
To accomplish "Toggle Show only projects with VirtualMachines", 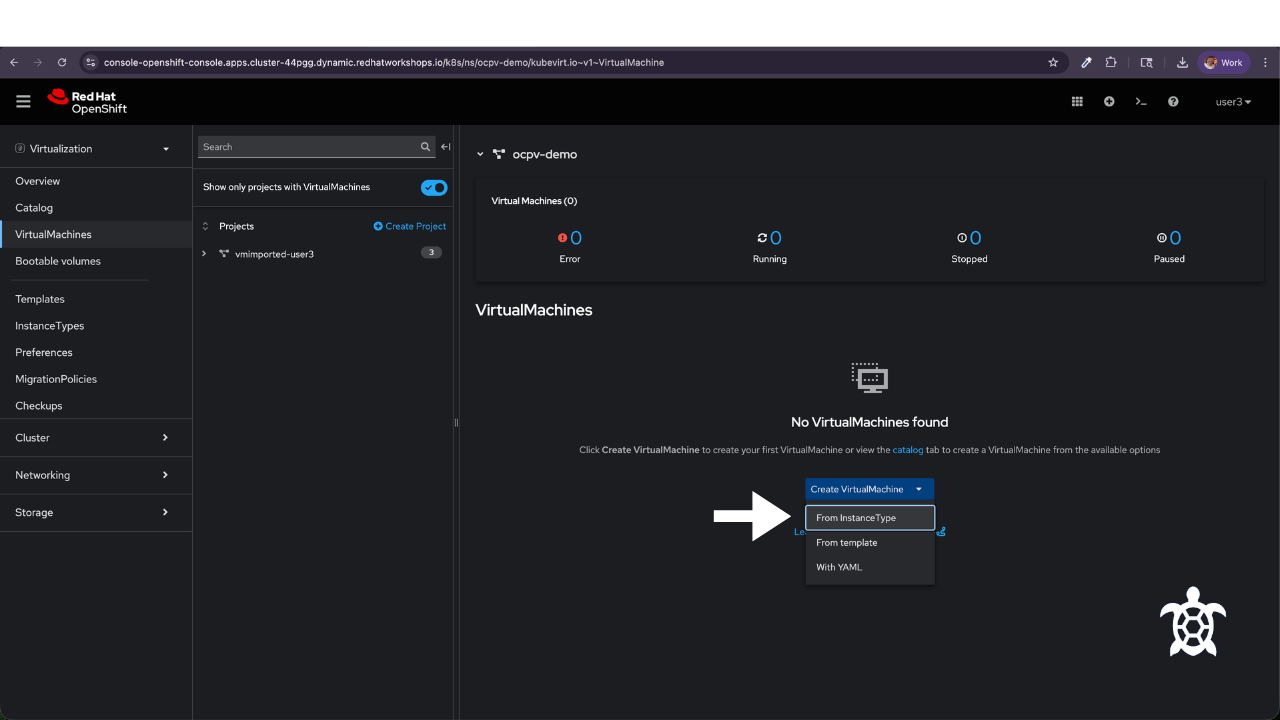I will (x=434, y=187).
